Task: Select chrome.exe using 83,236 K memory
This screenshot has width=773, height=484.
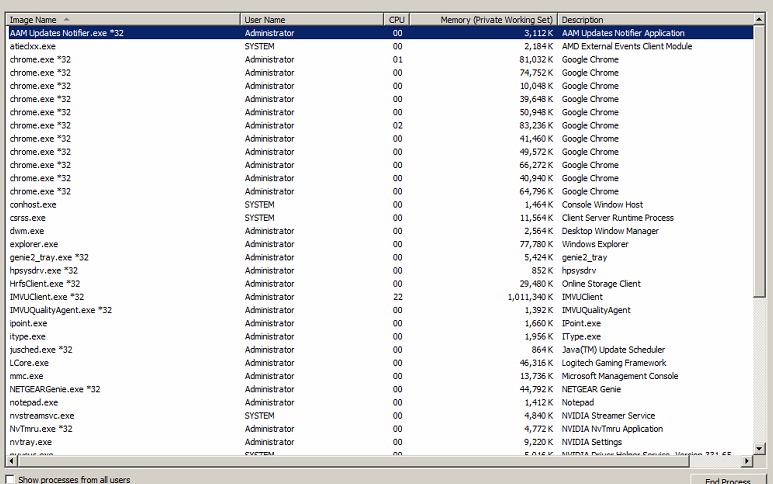Action: pos(380,125)
